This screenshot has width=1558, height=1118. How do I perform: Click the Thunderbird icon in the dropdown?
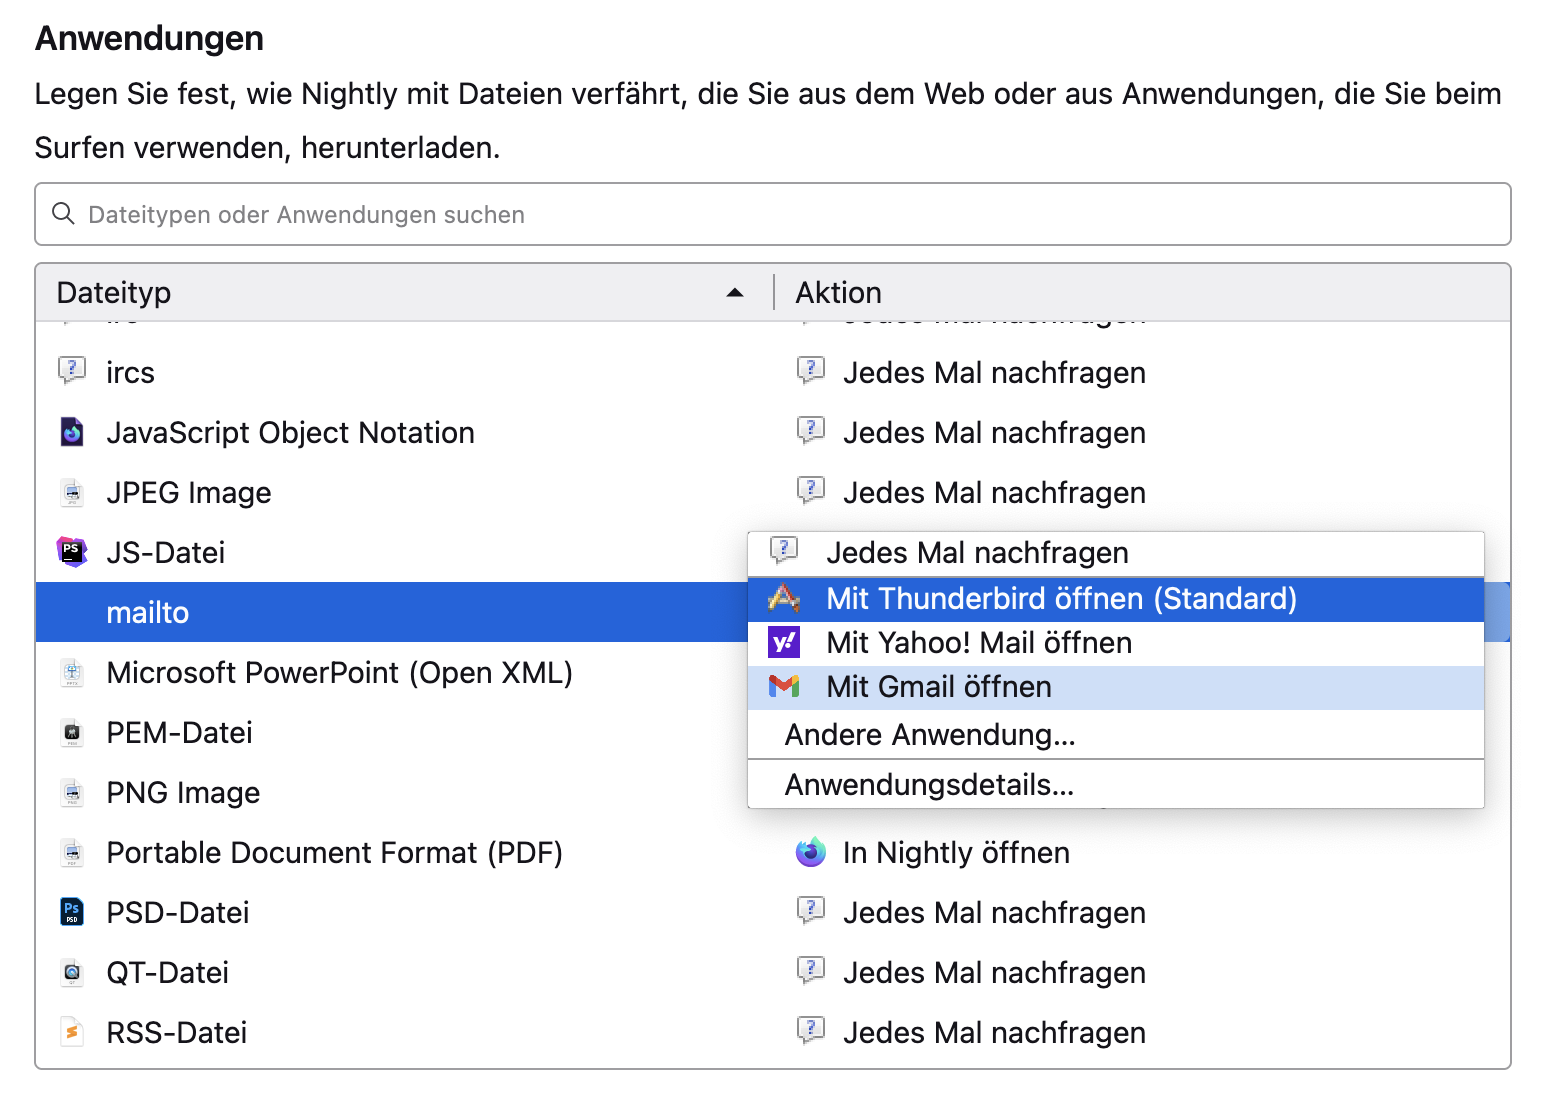[x=784, y=598]
